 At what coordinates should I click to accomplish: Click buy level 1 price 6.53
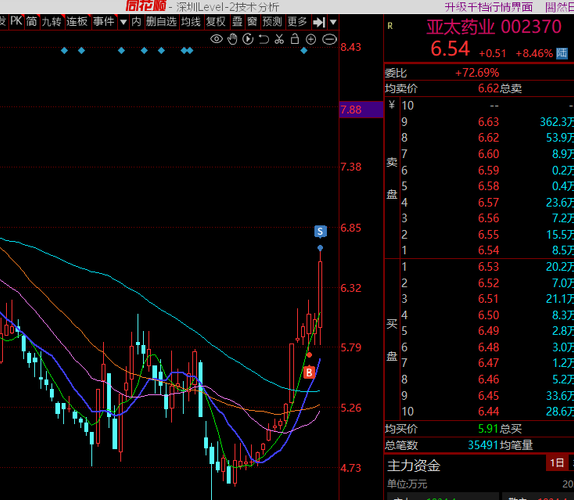click(x=489, y=267)
